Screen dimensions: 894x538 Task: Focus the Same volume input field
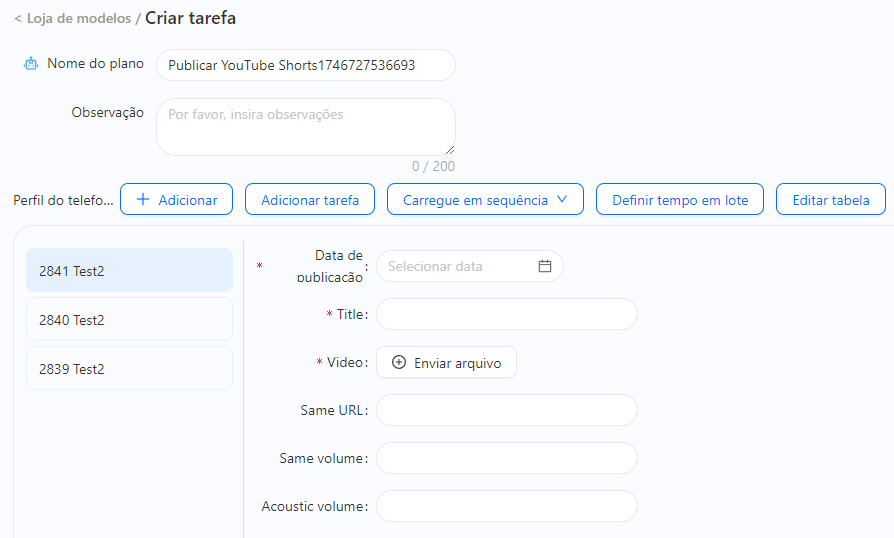click(507, 458)
